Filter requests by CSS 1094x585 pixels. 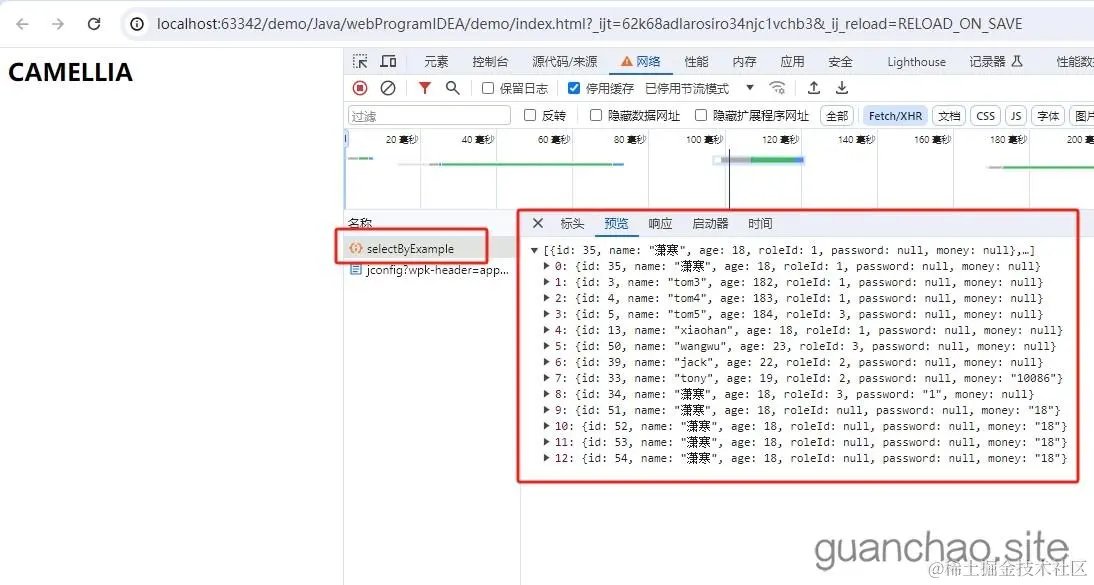pyautogui.click(x=985, y=116)
